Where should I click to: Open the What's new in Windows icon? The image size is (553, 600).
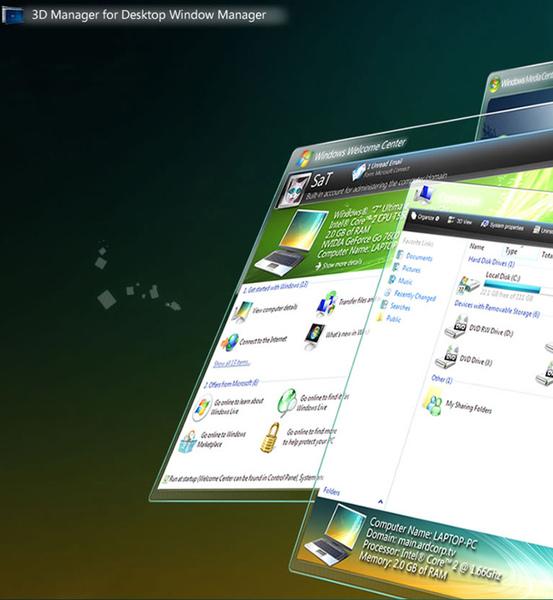314,336
